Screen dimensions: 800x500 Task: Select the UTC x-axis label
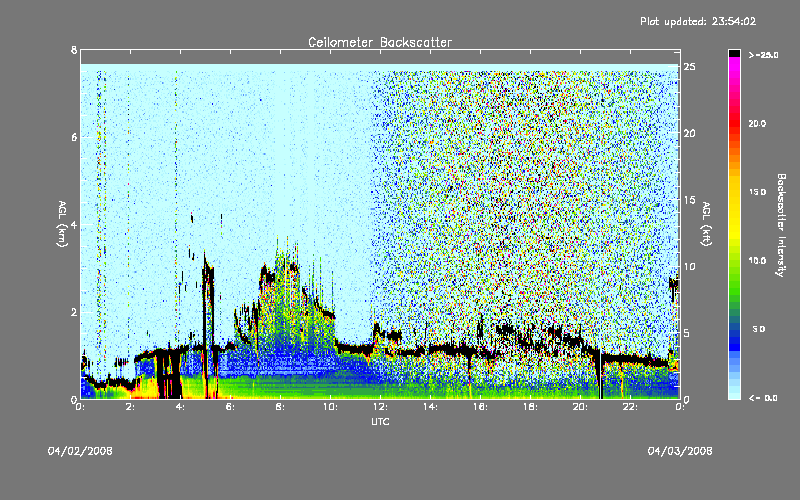click(380, 421)
